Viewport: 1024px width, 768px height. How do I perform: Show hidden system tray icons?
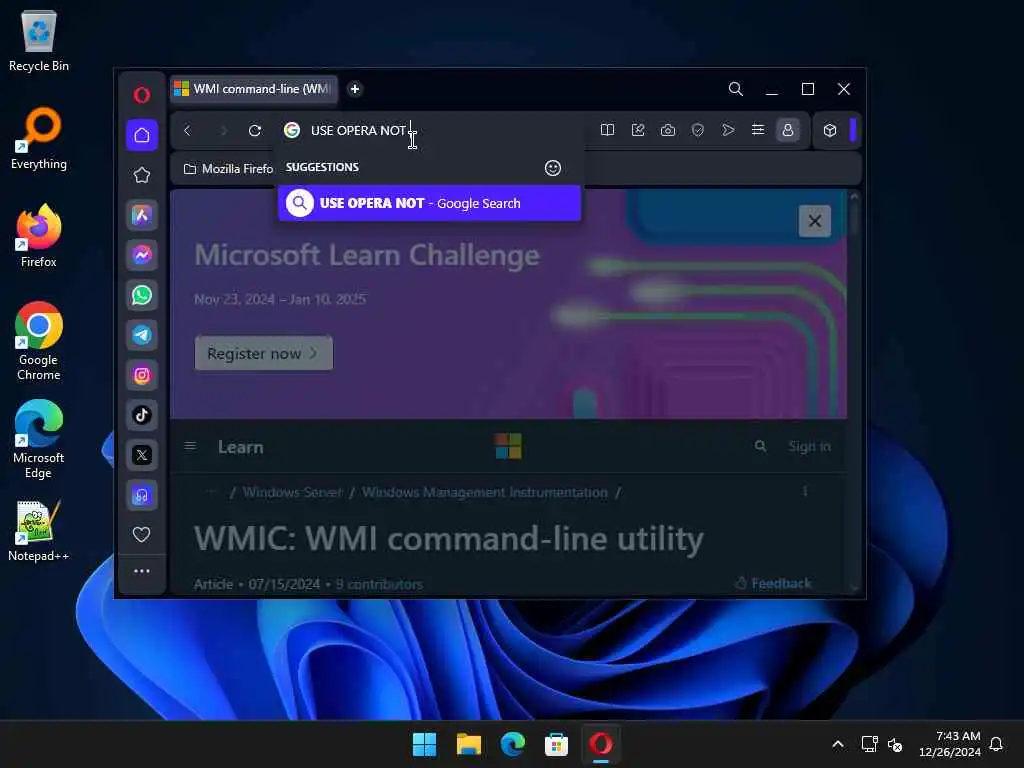[838, 744]
